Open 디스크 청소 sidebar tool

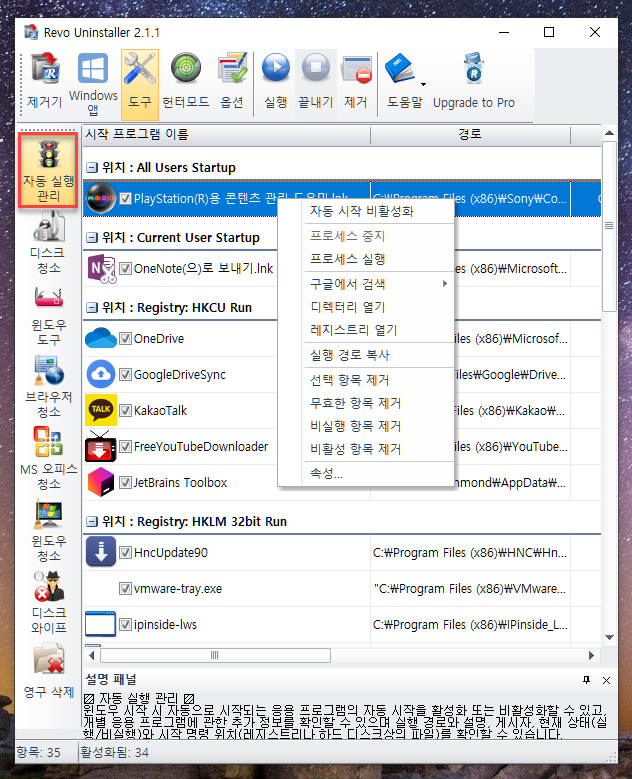(x=48, y=242)
